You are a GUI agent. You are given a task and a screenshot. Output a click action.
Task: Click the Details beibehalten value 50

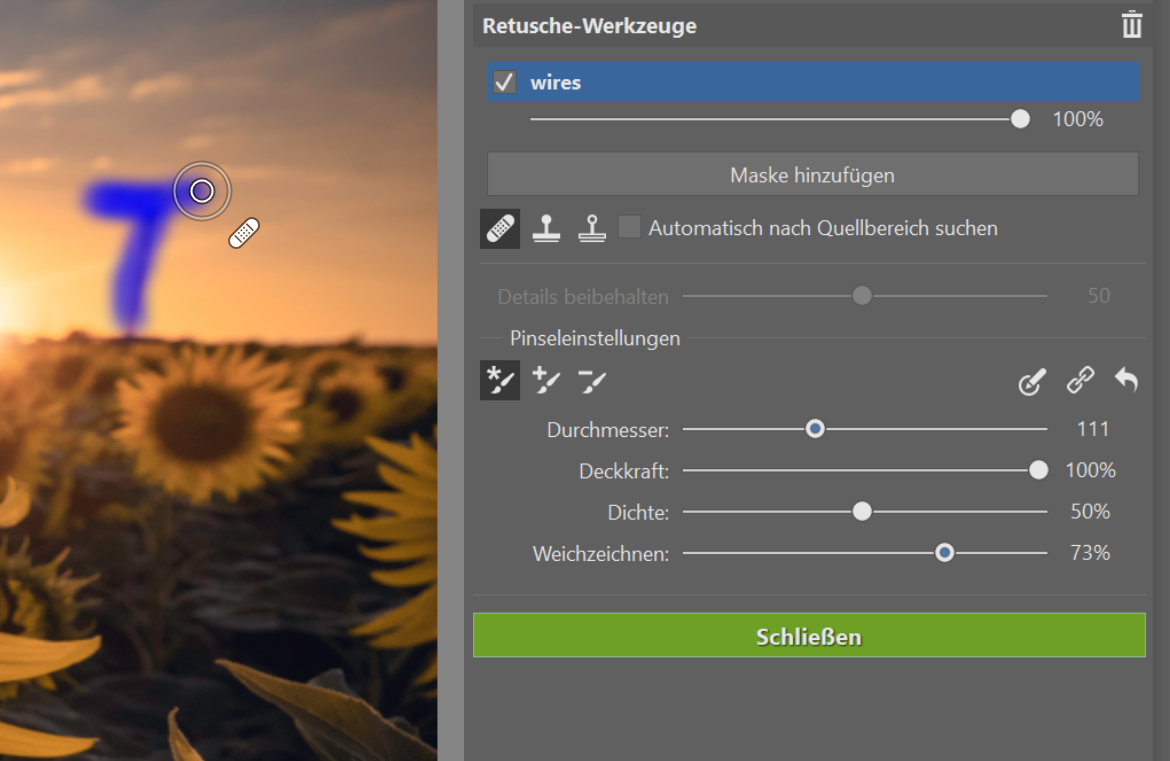coord(1098,296)
